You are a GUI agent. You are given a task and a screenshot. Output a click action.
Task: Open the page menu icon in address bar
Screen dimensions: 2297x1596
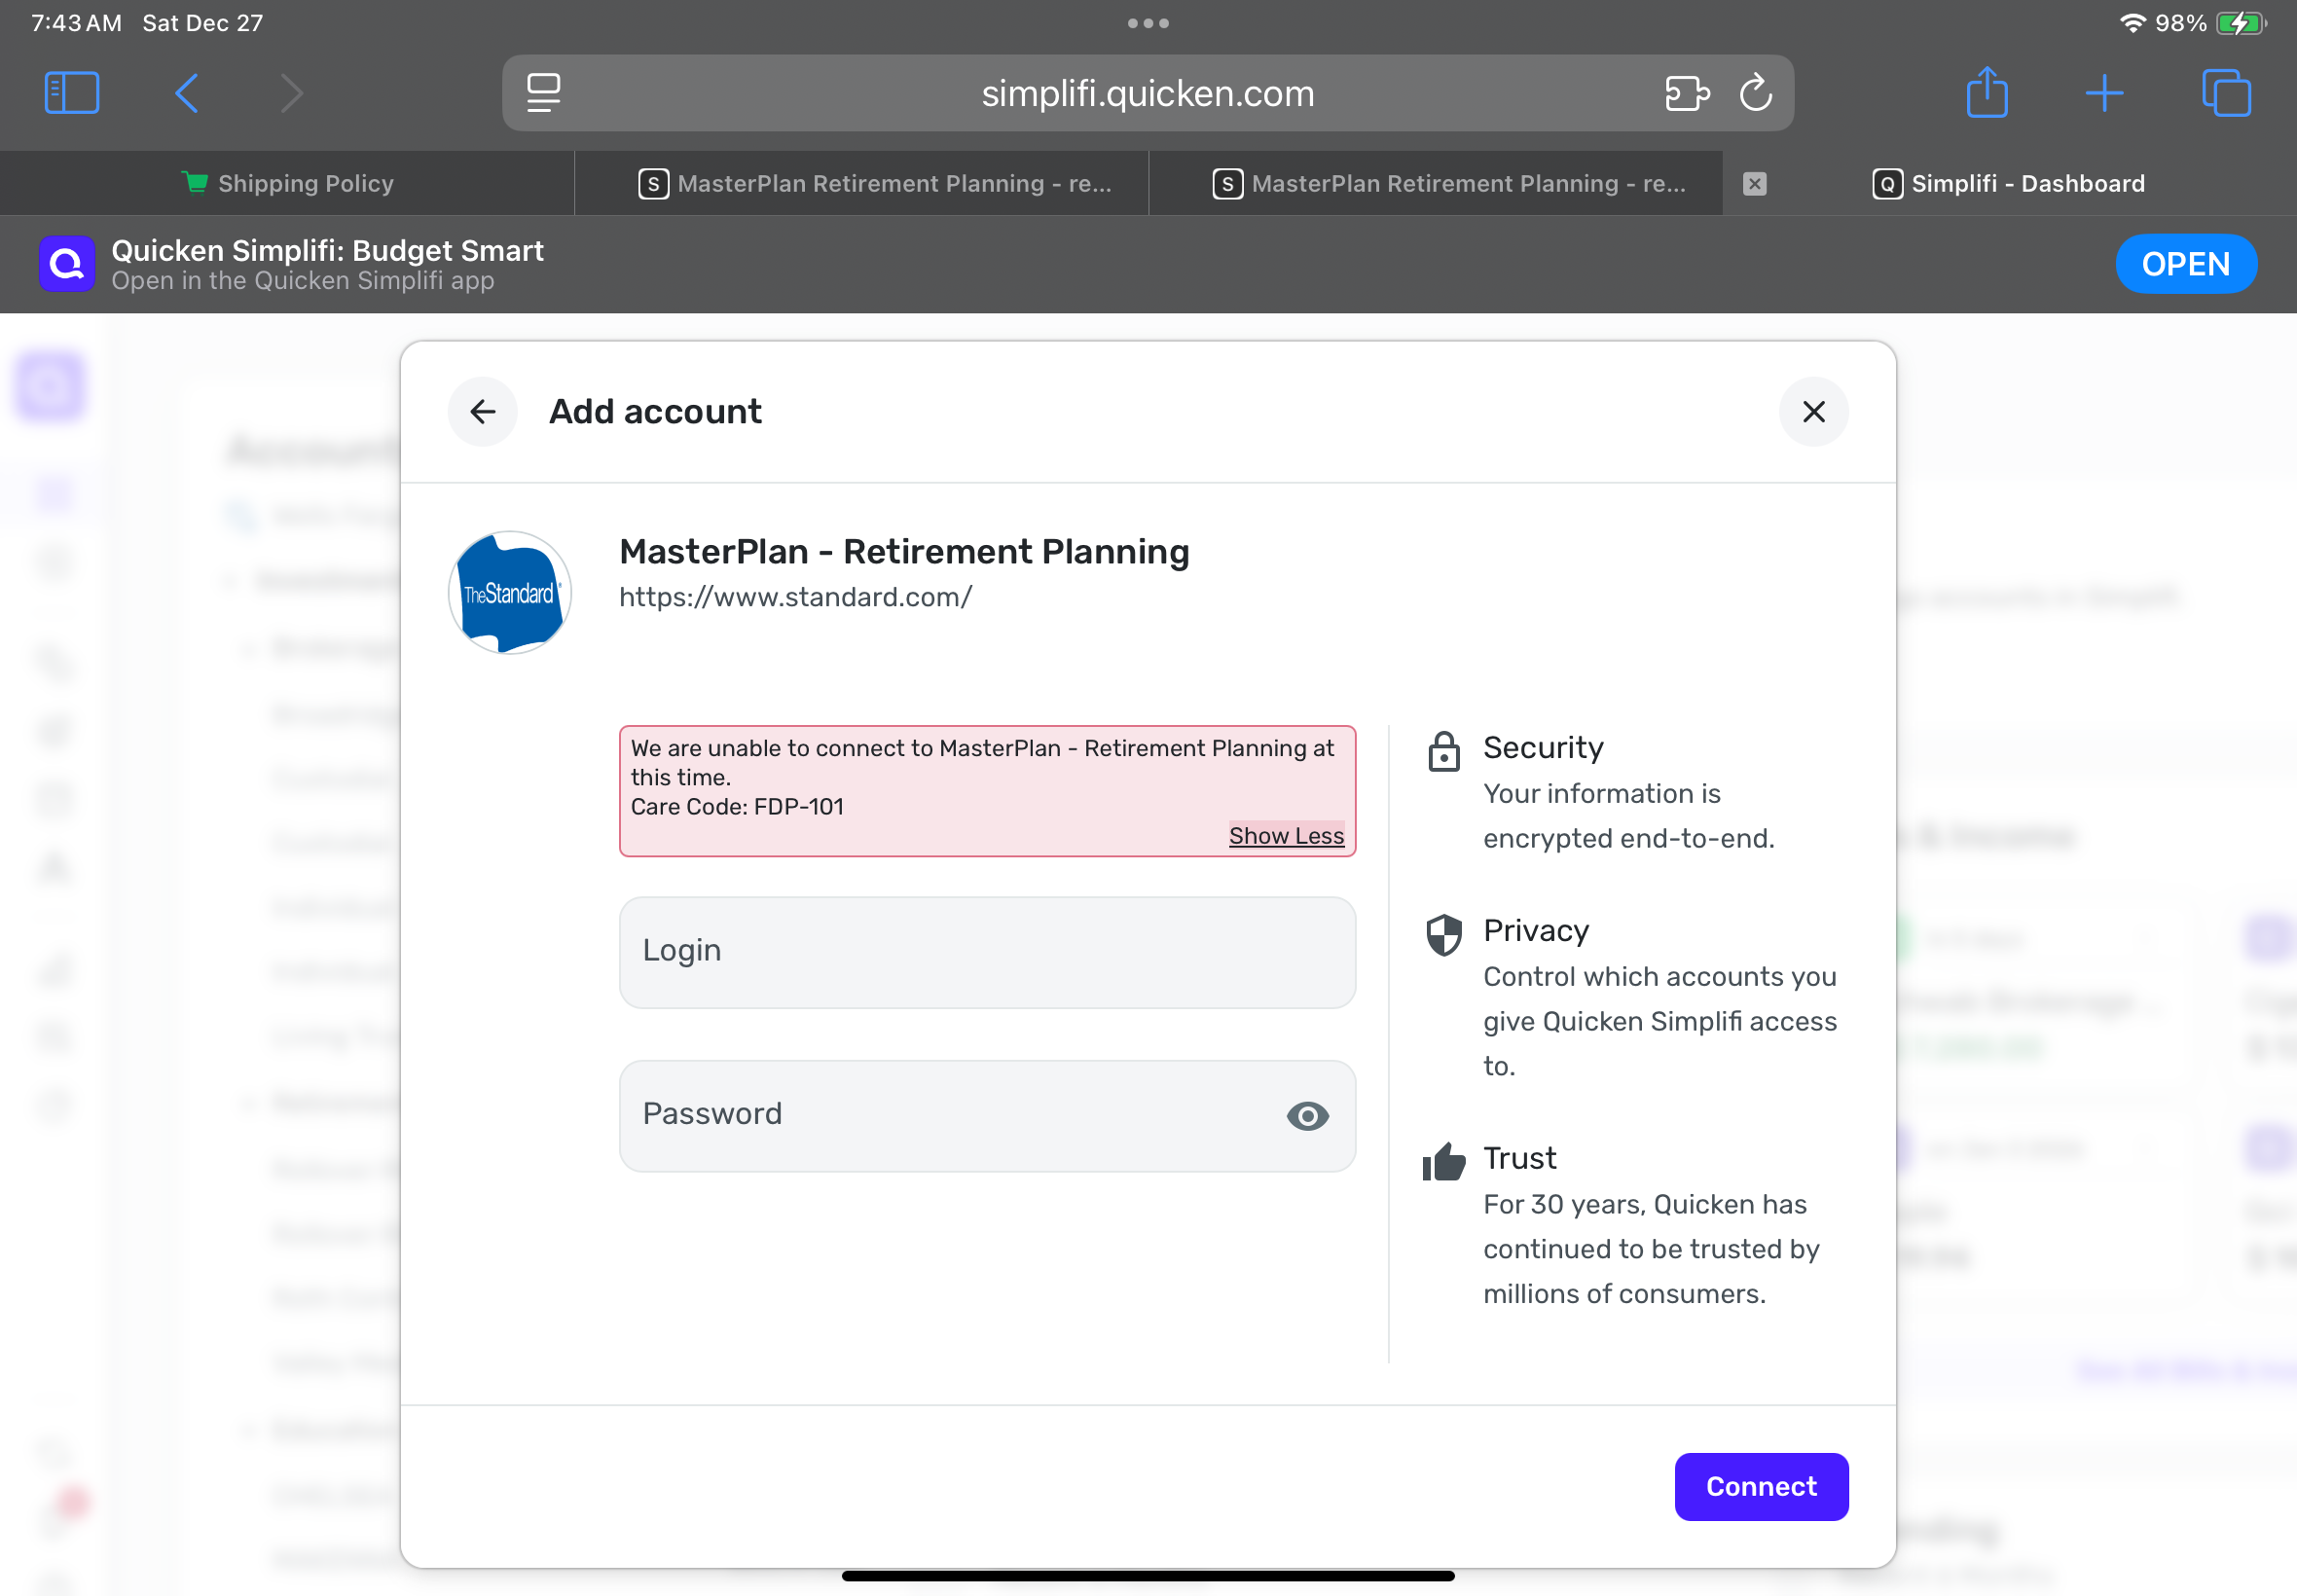(543, 93)
